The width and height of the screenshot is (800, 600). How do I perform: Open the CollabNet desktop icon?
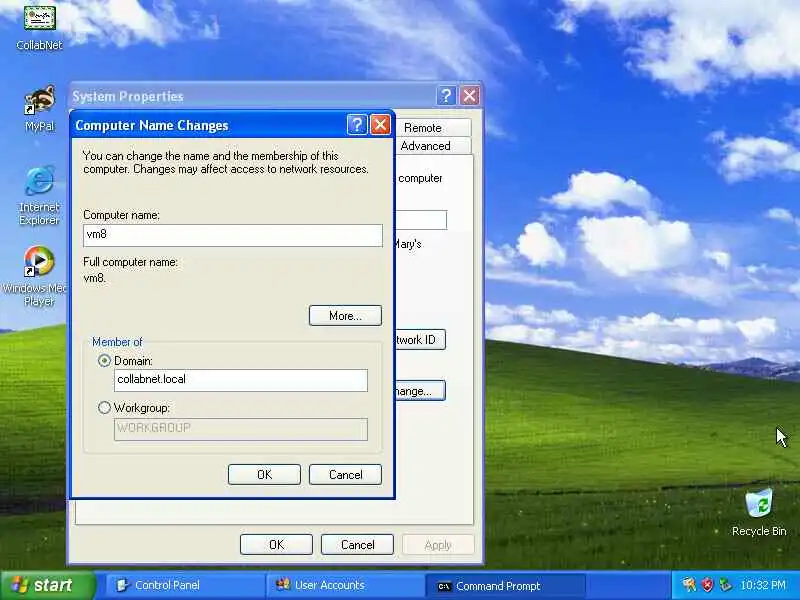point(39,26)
